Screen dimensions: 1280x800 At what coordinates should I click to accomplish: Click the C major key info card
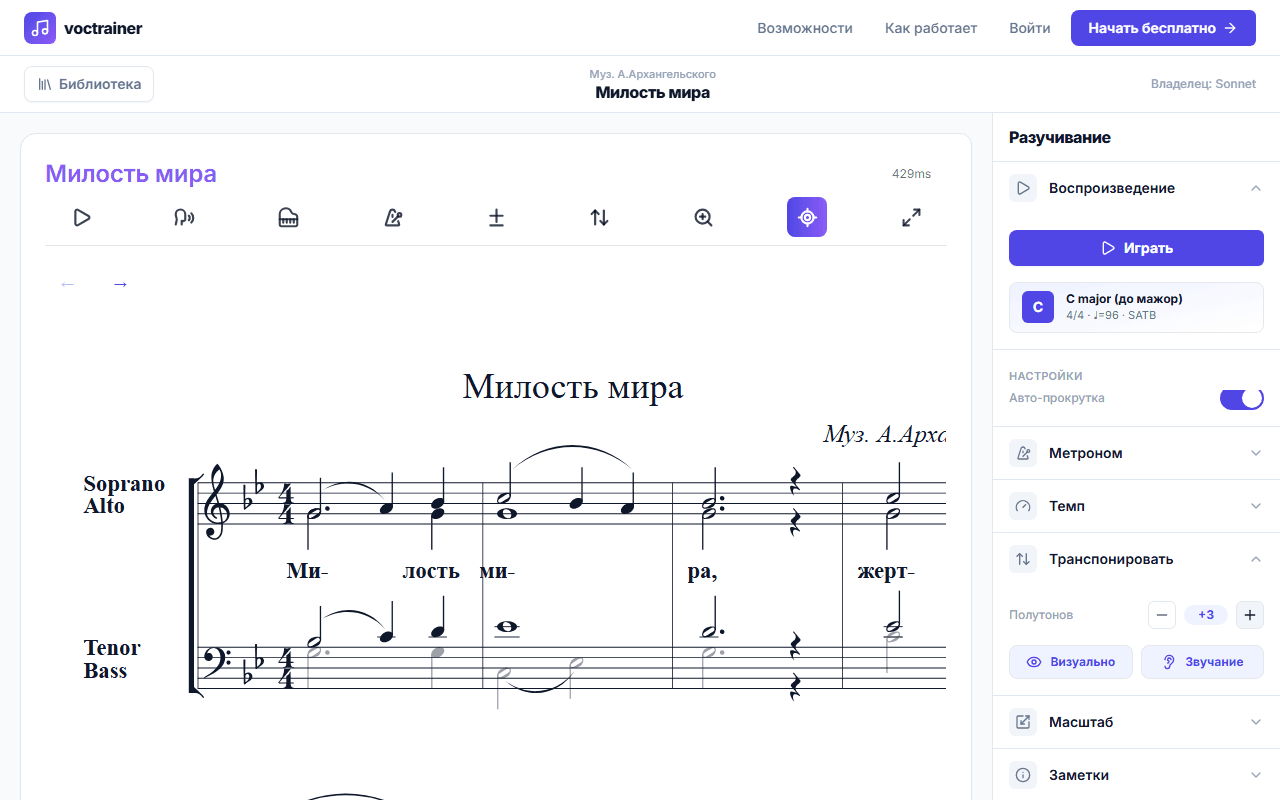coord(1136,307)
